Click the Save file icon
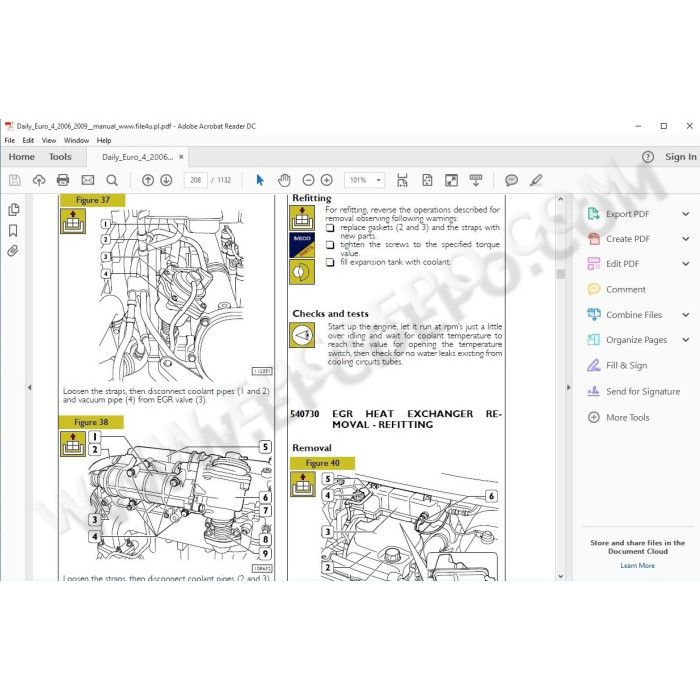The width and height of the screenshot is (700, 700). tap(14, 180)
